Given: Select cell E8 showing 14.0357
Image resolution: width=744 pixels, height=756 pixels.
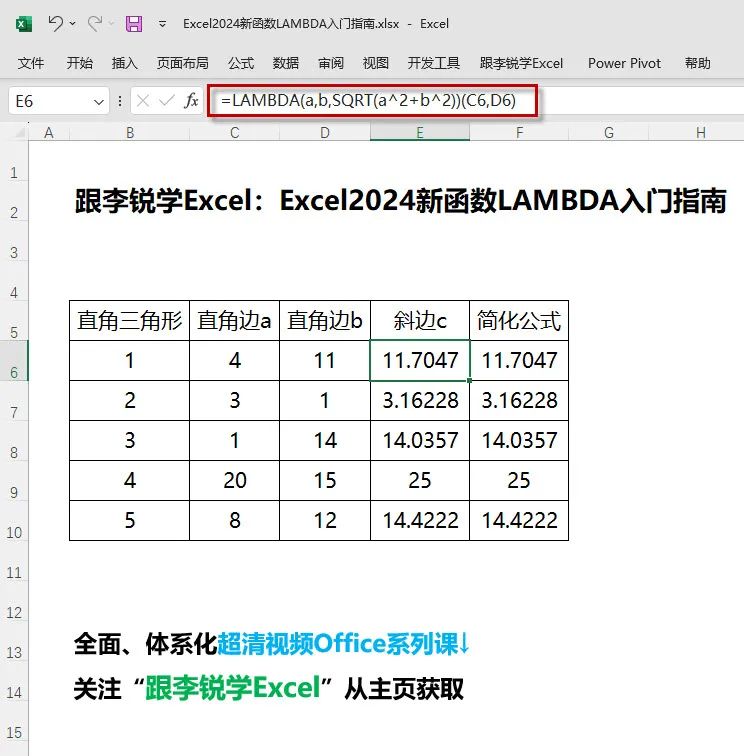Looking at the screenshot, I should pyautogui.click(x=420, y=441).
